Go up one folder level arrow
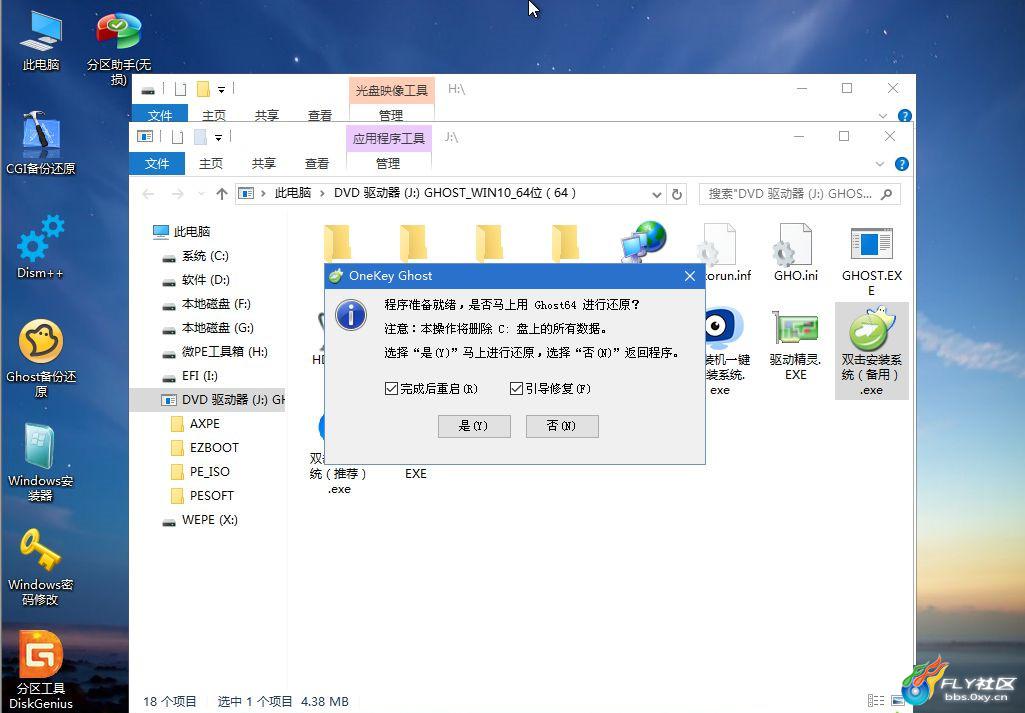 click(x=222, y=194)
